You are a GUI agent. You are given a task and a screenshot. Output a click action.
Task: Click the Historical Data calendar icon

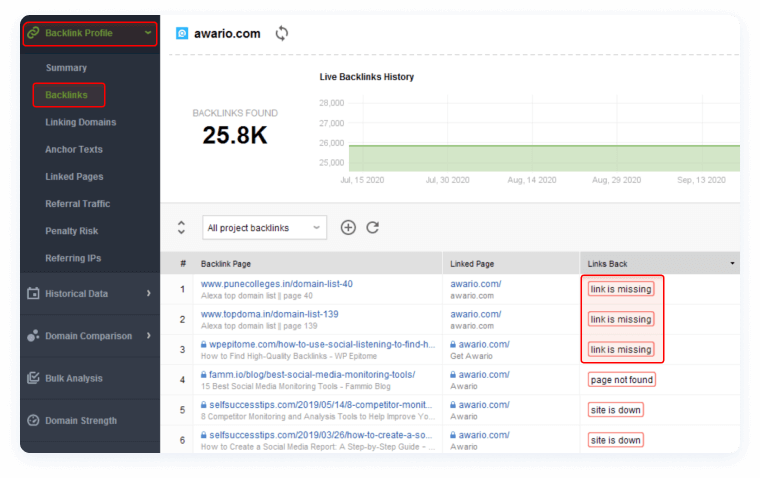[x=33, y=294]
